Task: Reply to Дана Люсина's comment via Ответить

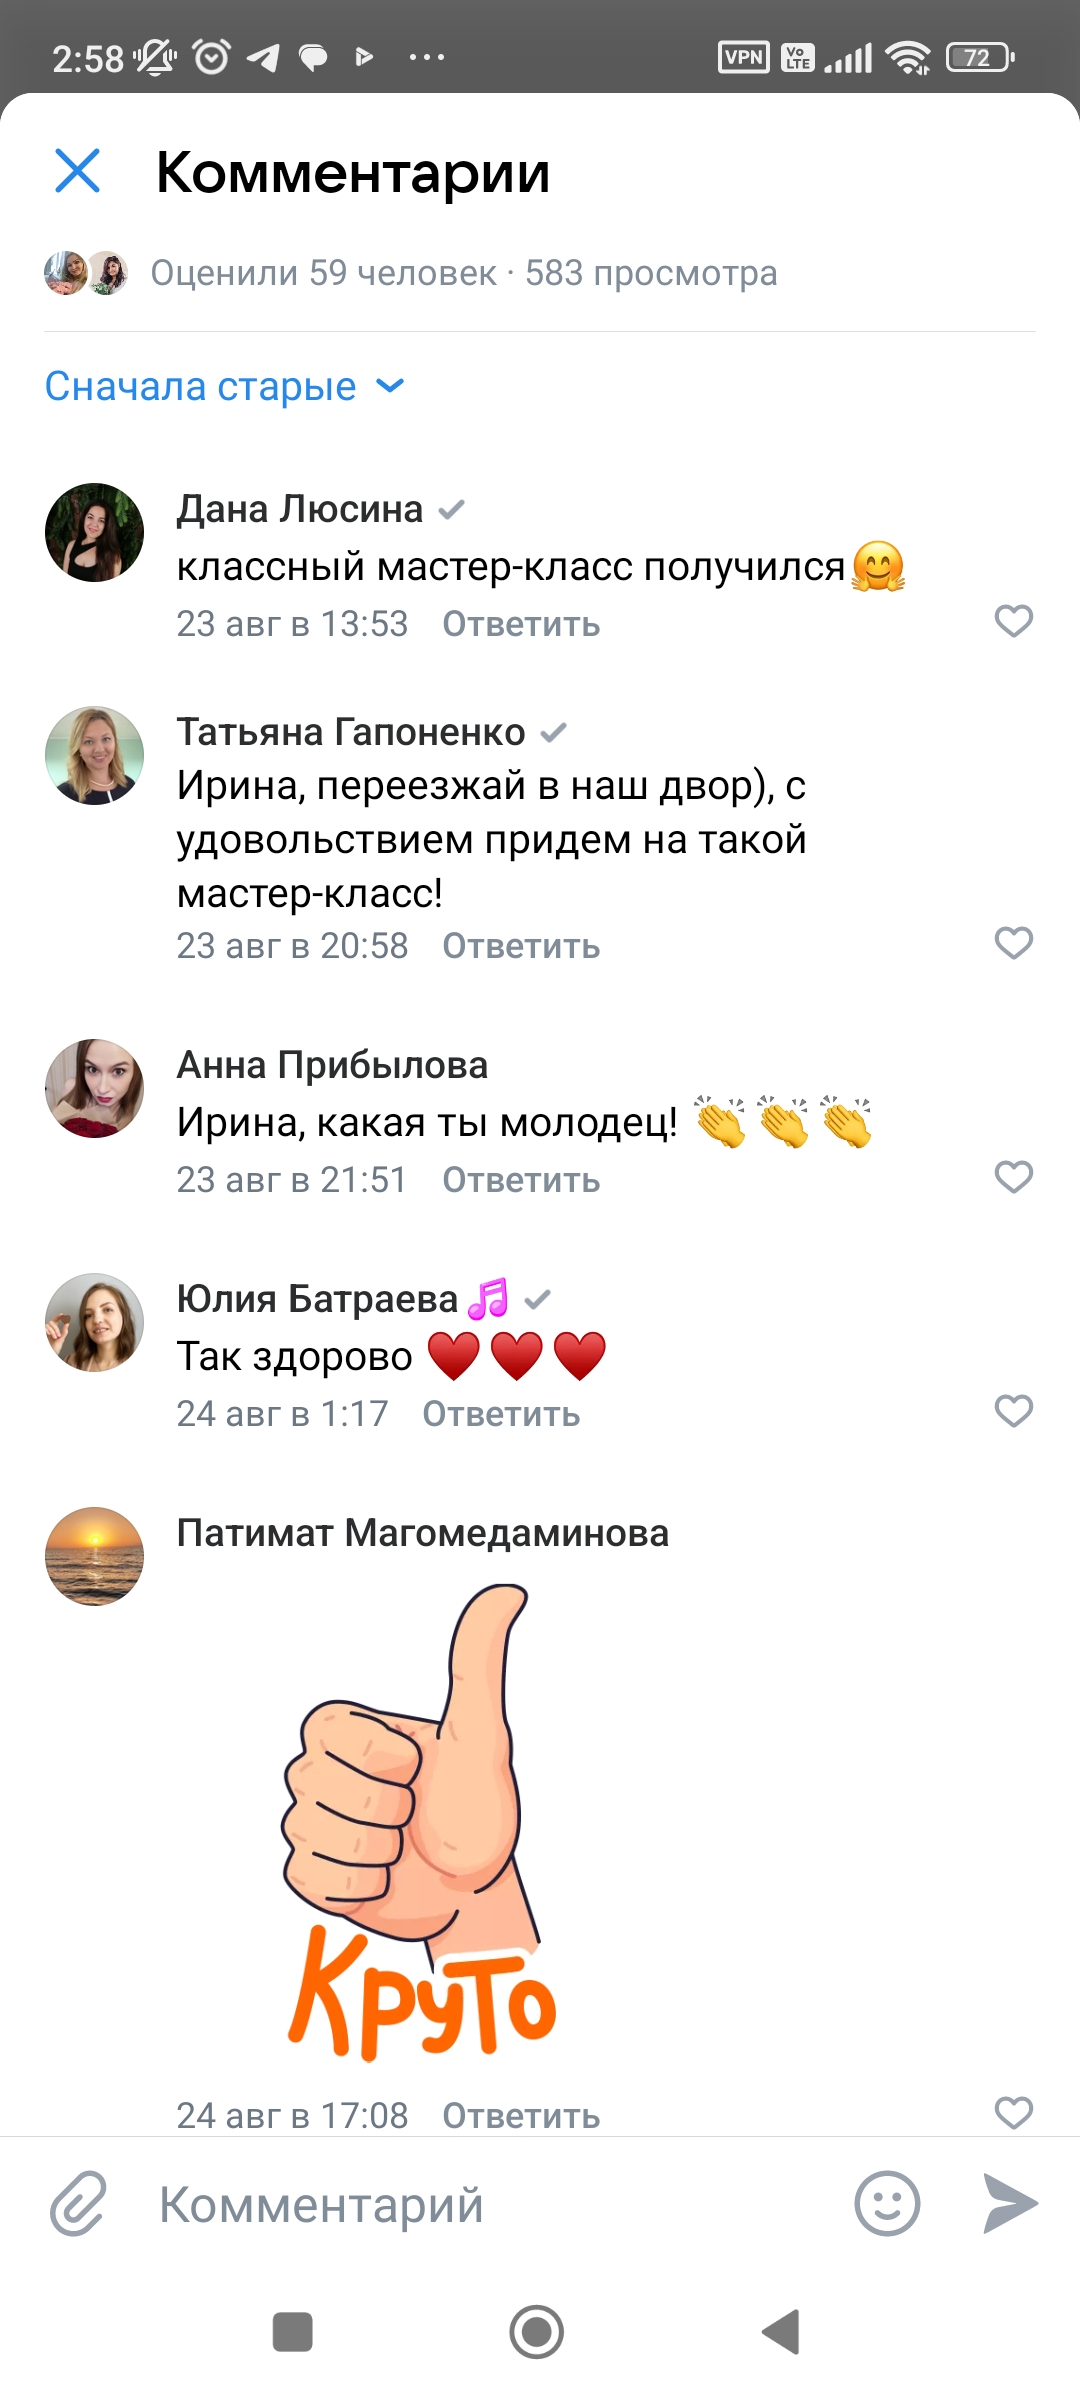Action: (521, 624)
